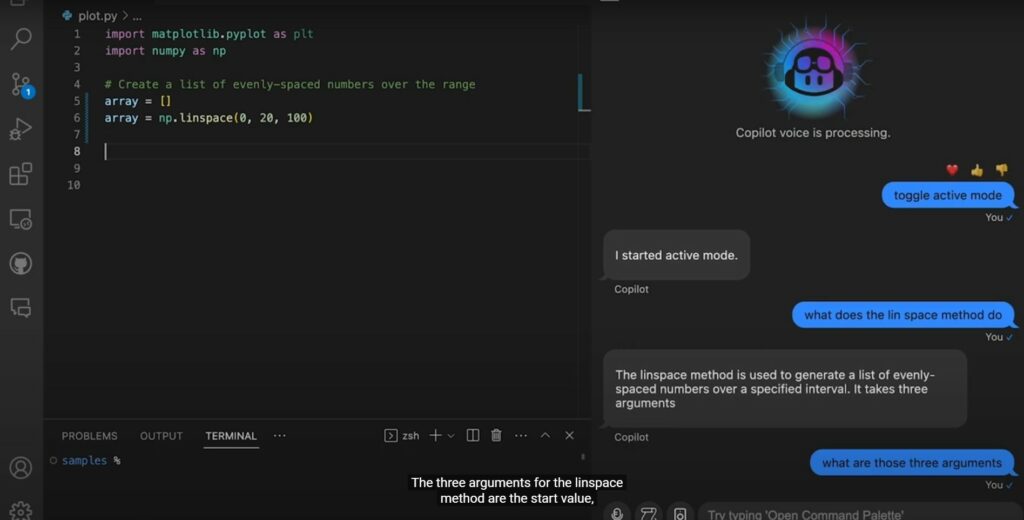The width and height of the screenshot is (1024, 520).
Task: Click the Copilot voice avatar icon
Action: tap(814, 70)
